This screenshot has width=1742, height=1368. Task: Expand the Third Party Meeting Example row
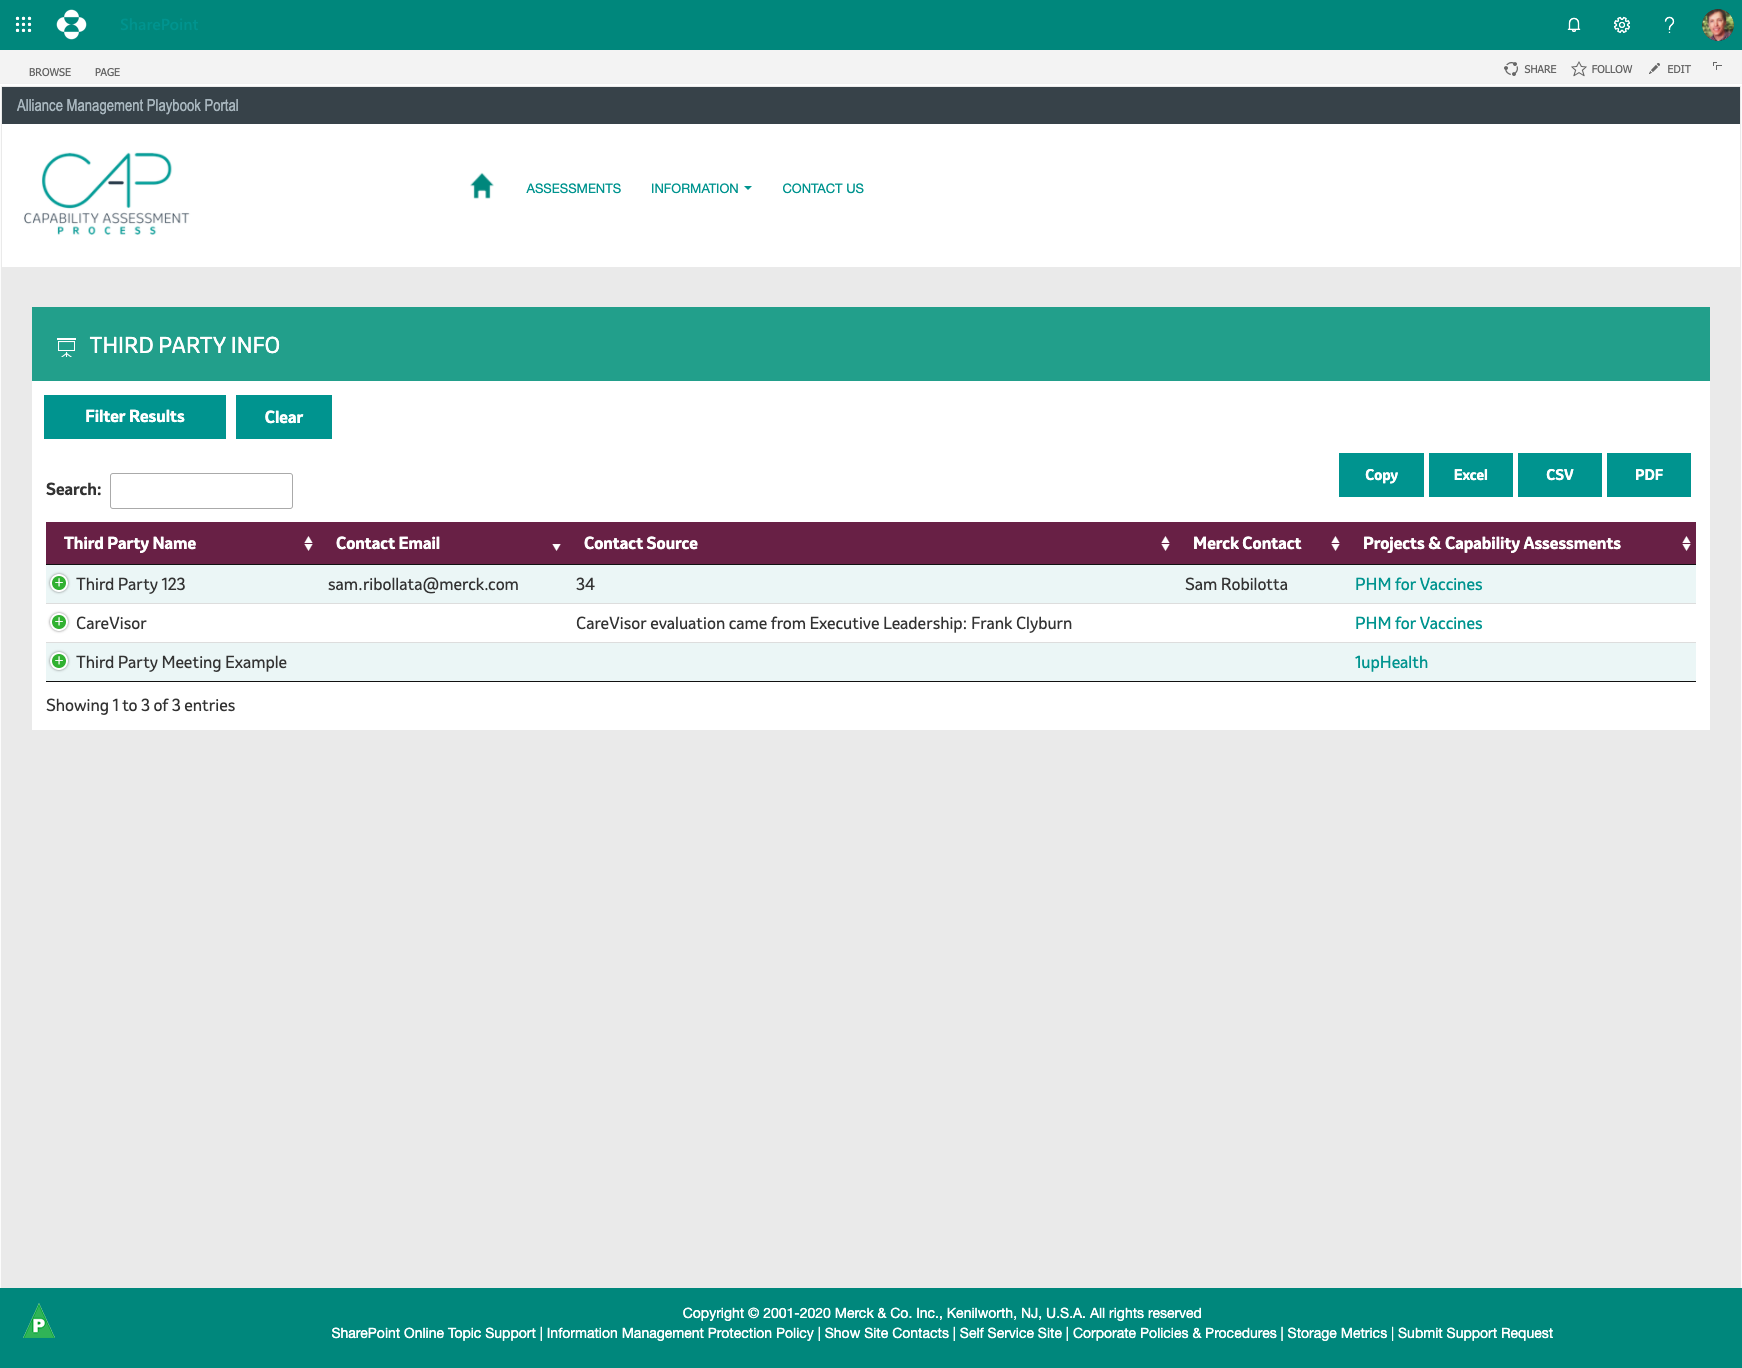pos(59,661)
